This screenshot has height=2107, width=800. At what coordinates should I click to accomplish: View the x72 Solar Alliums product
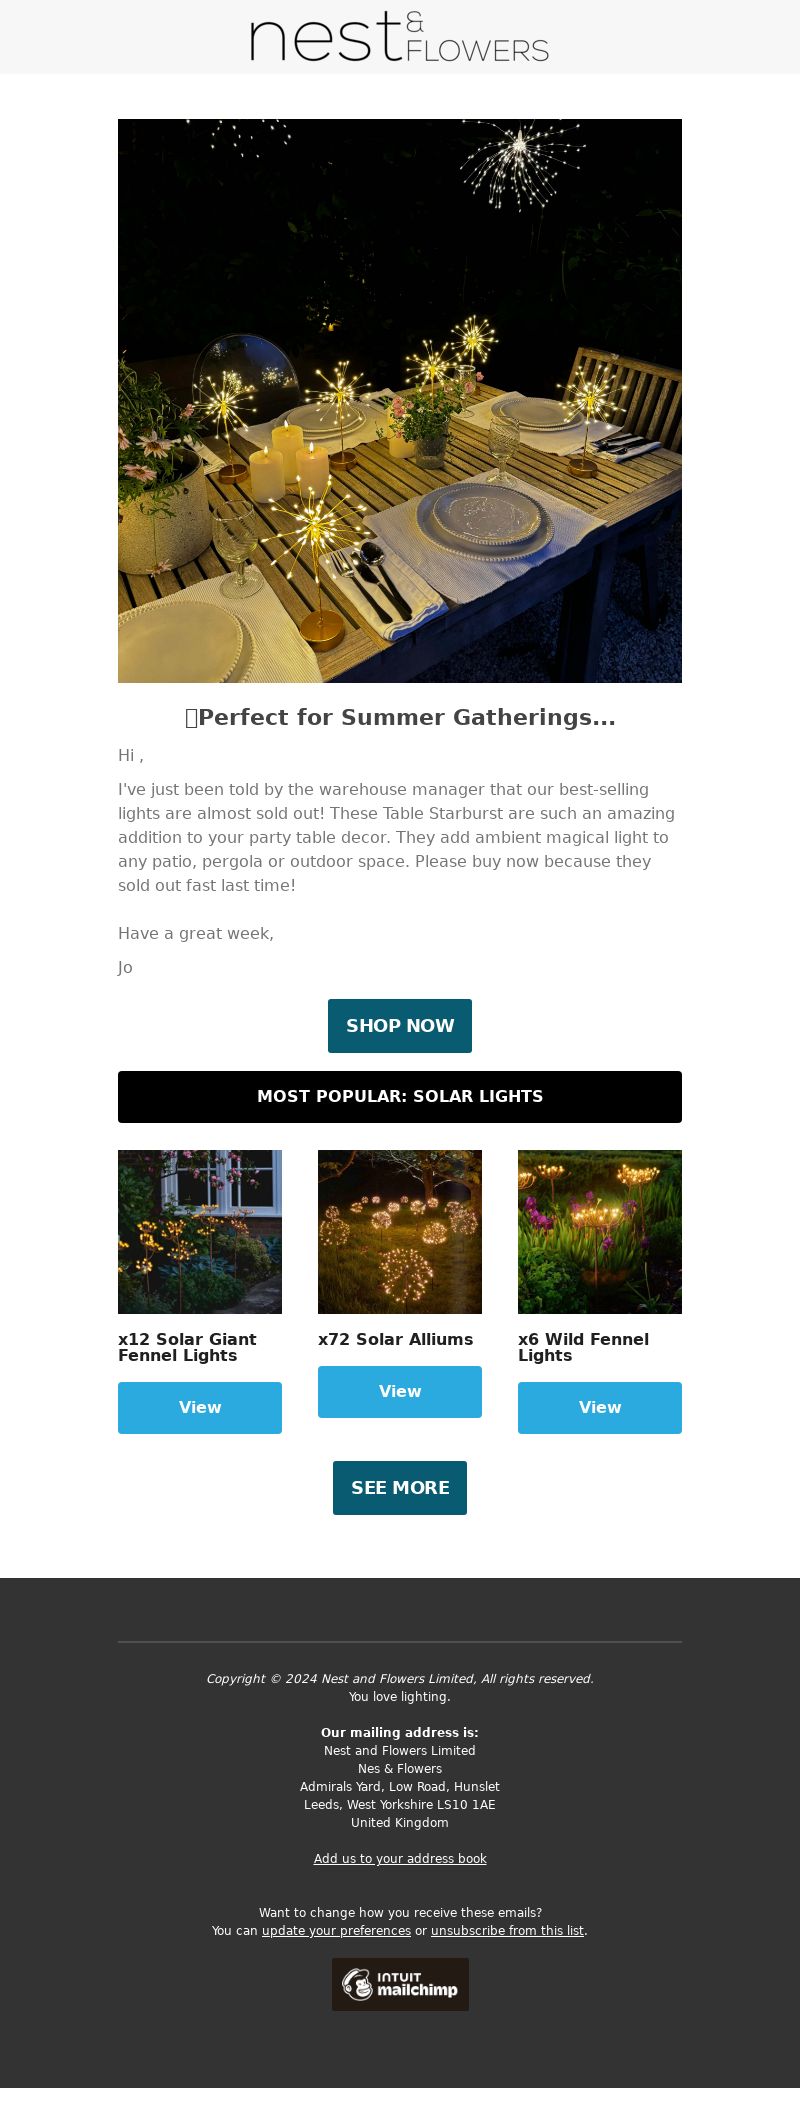pyautogui.click(x=400, y=1392)
